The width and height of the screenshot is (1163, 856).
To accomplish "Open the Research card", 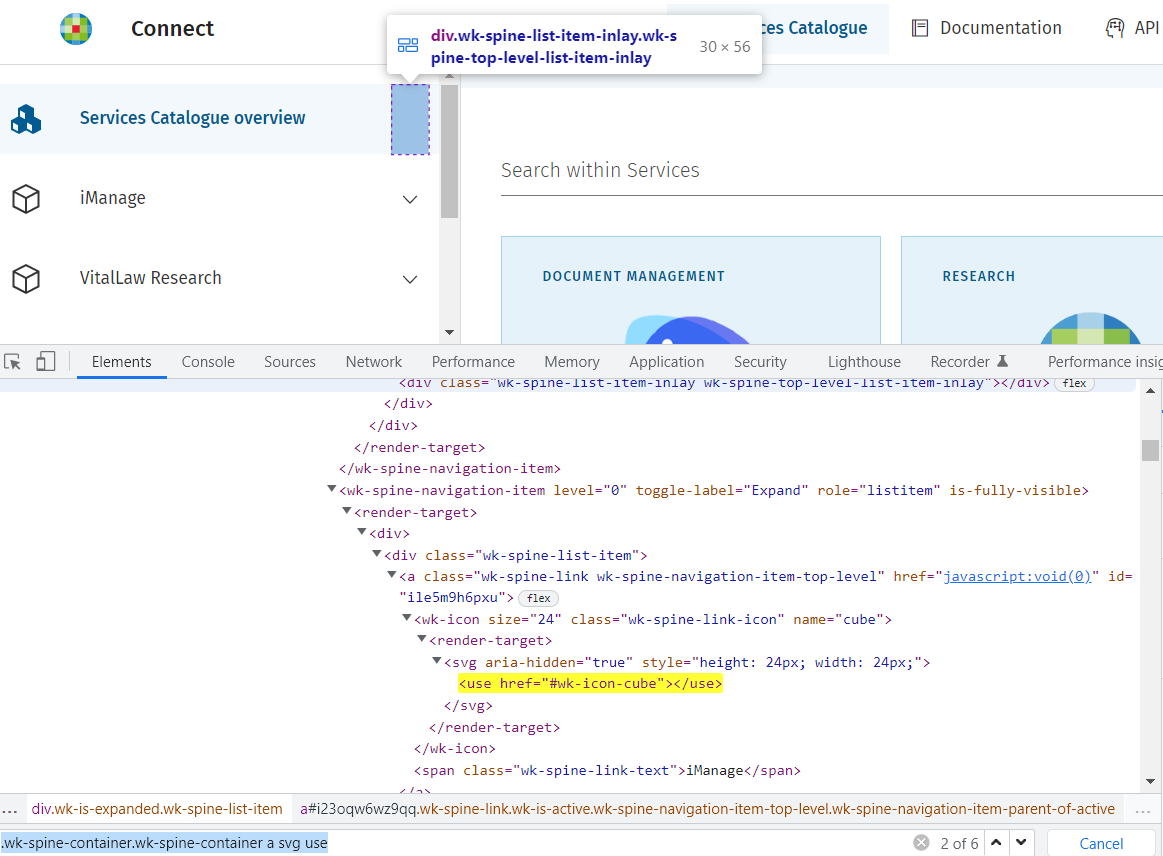I will click(1032, 290).
